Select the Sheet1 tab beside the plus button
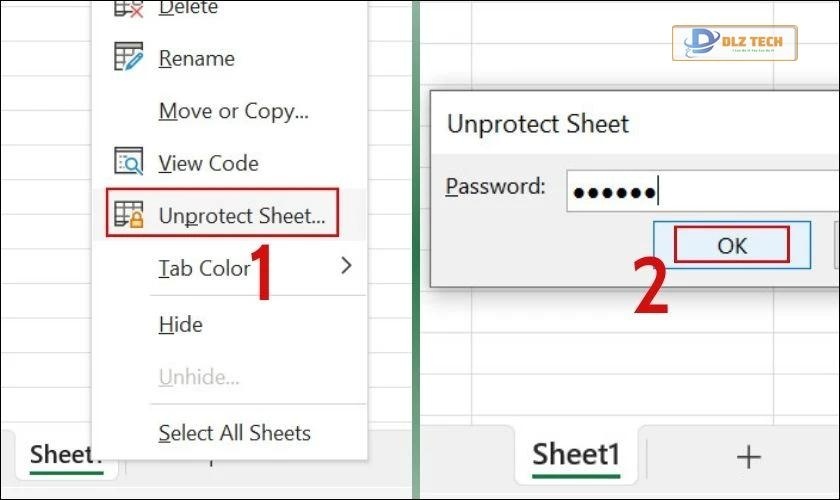840x500 pixels. pyautogui.click(x=576, y=456)
